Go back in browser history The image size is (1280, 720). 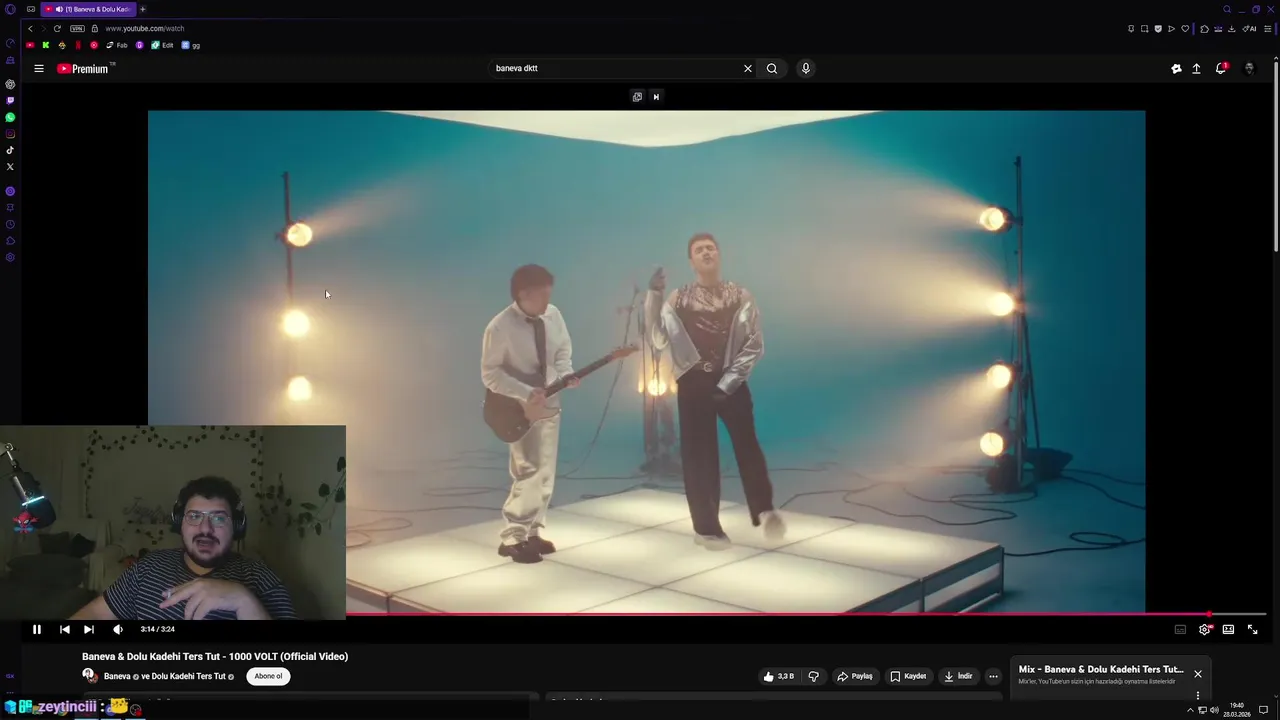pyautogui.click(x=30, y=28)
